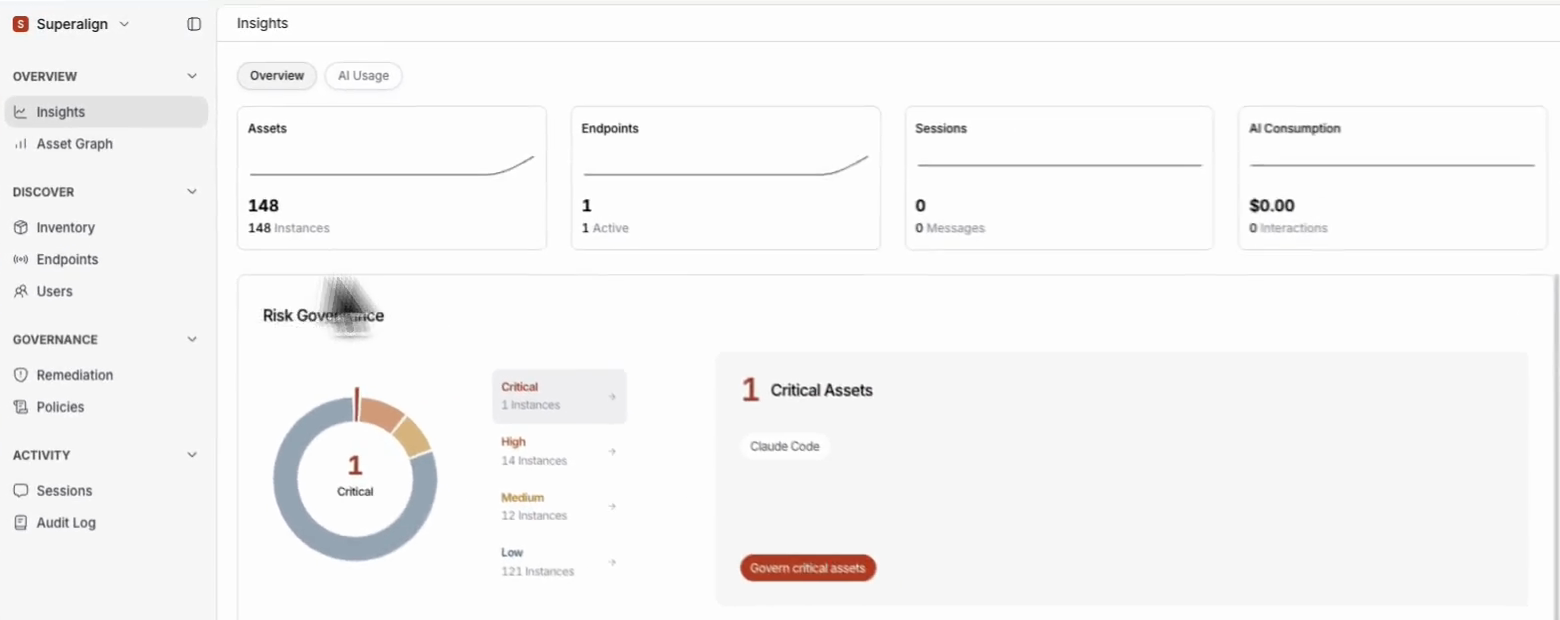Image resolution: width=1560 pixels, height=620 pixels.
Task: Open the AI Consumption card
Action: (x=1393, y=178)
